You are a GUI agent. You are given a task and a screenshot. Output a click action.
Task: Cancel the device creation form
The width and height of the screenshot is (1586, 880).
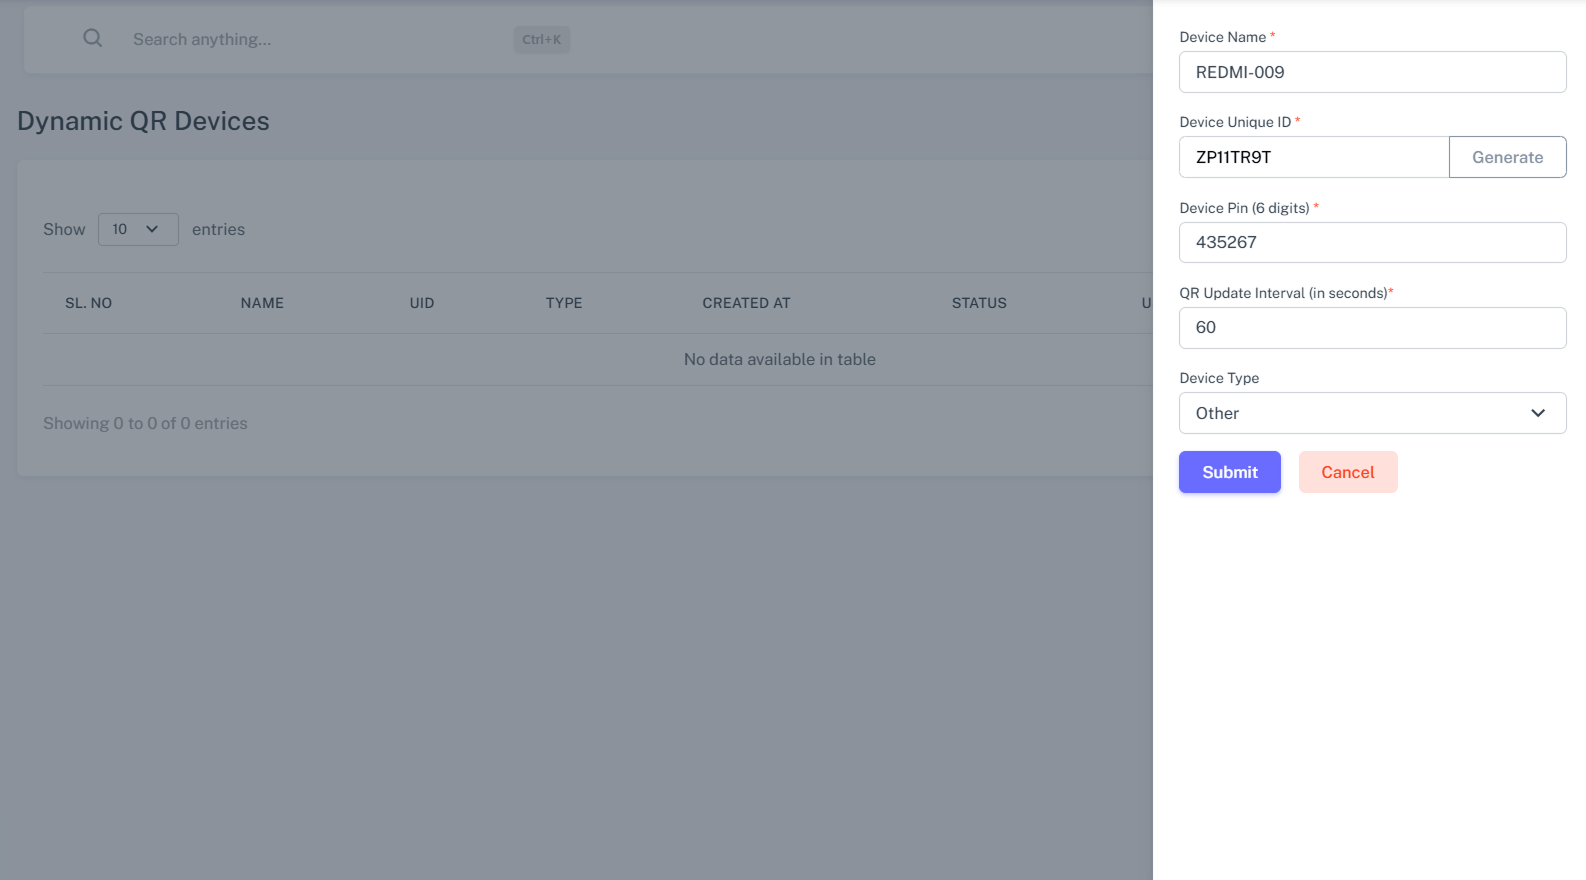(x=1347, y=472)
